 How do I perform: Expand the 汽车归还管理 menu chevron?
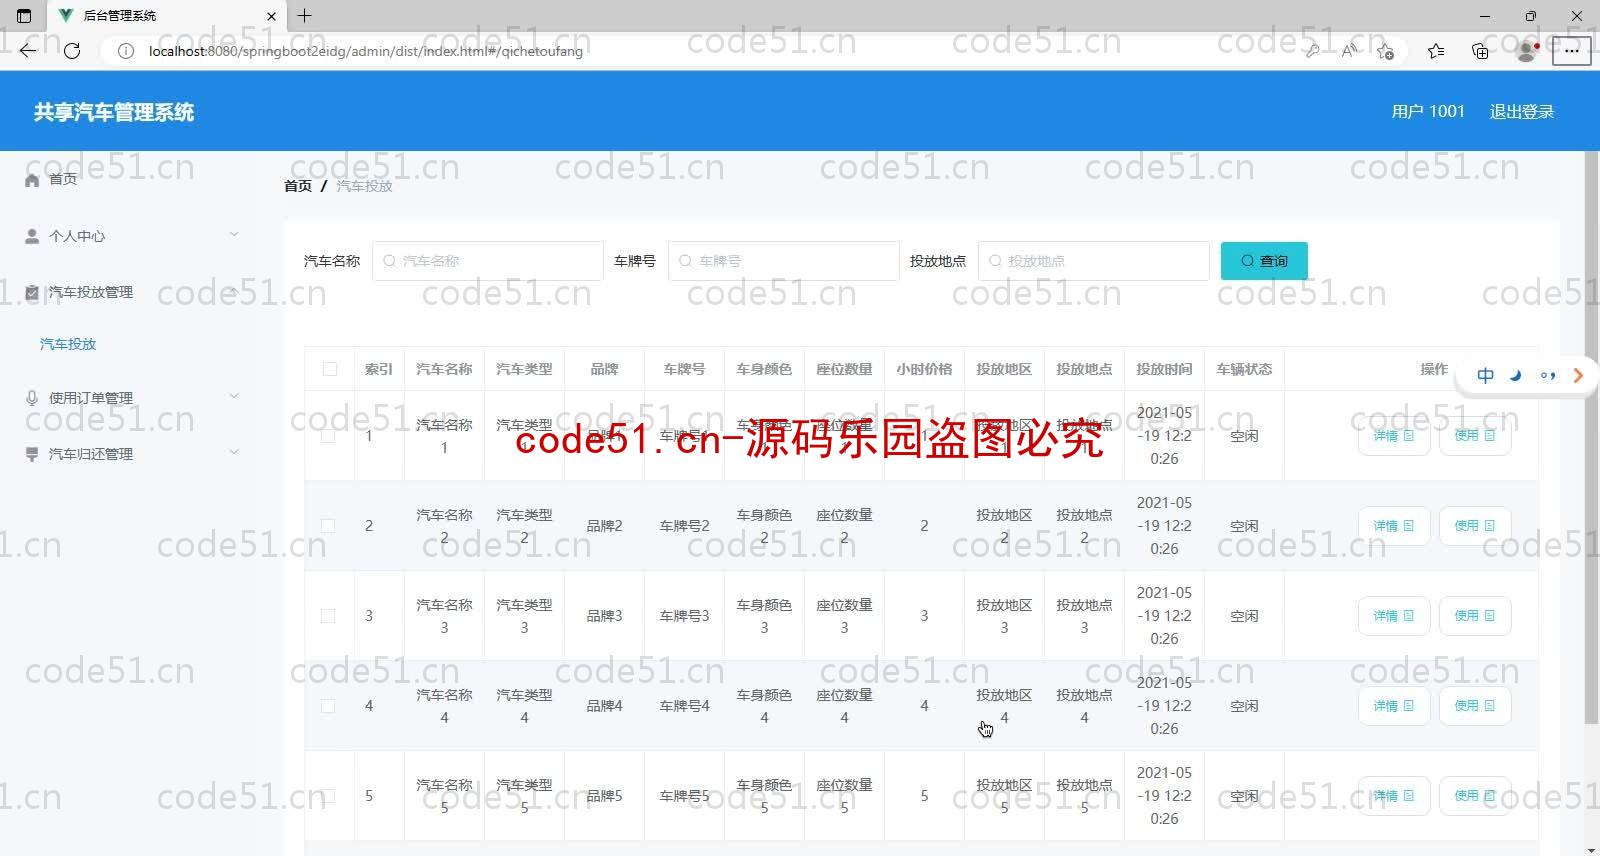click(234, 453)
